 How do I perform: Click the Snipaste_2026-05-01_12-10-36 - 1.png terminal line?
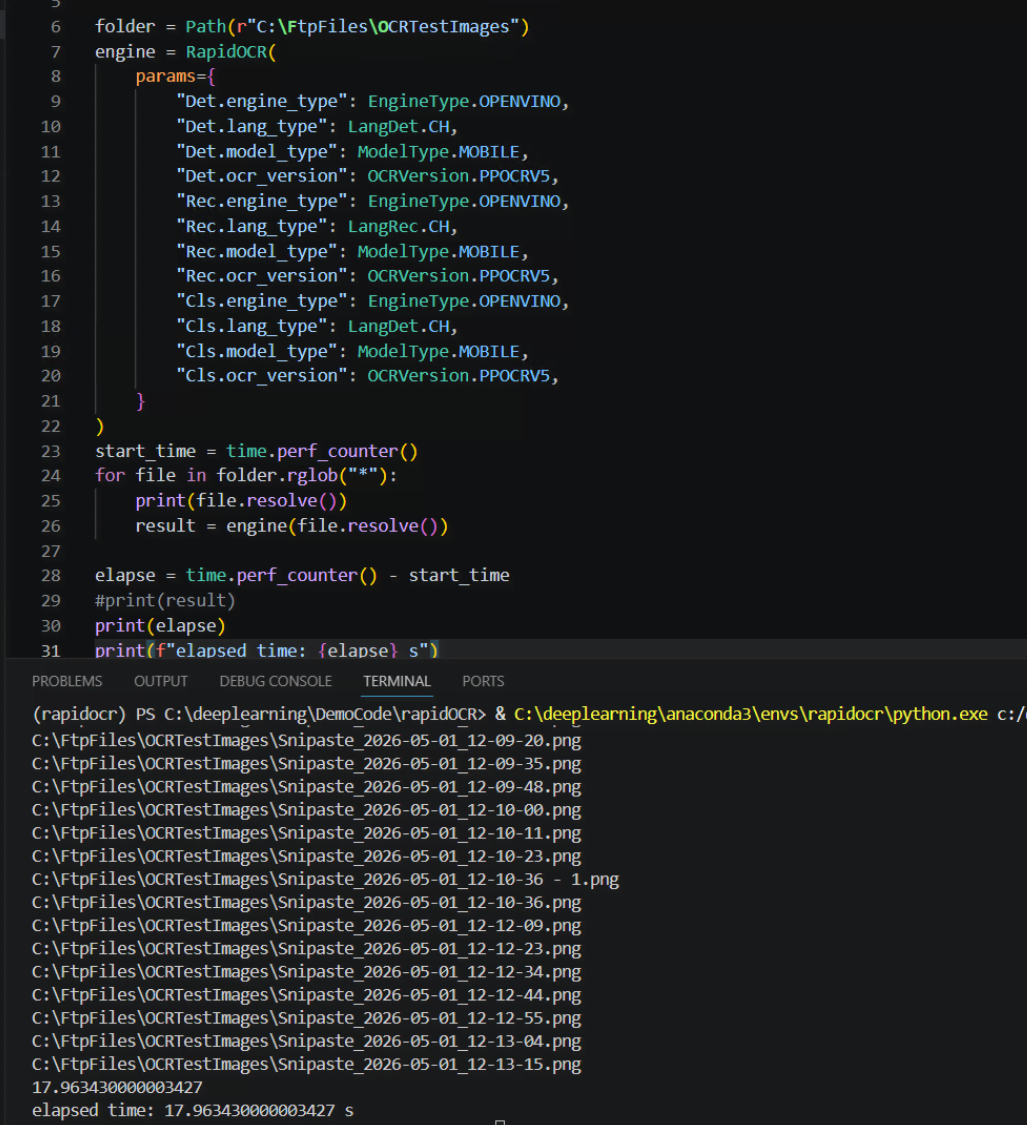coord(325,879)
